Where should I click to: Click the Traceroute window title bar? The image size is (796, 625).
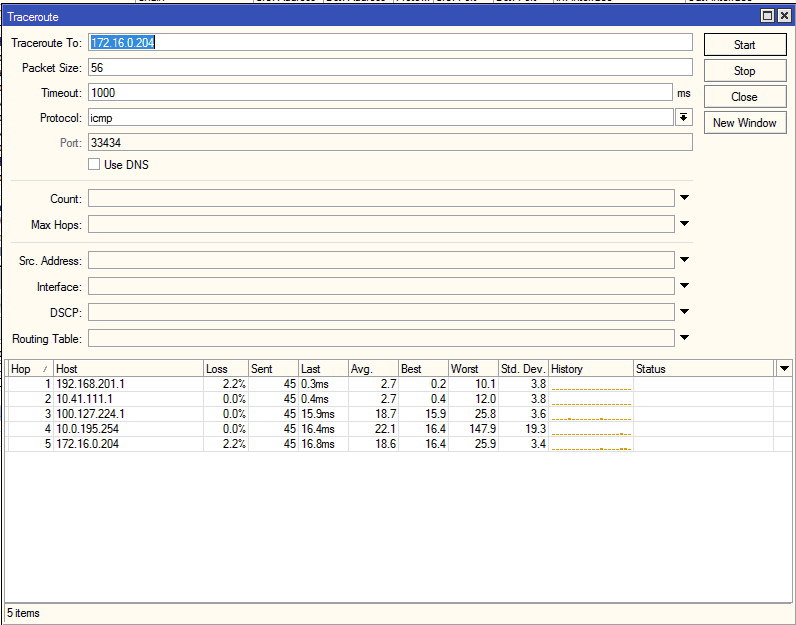[381, 16]
